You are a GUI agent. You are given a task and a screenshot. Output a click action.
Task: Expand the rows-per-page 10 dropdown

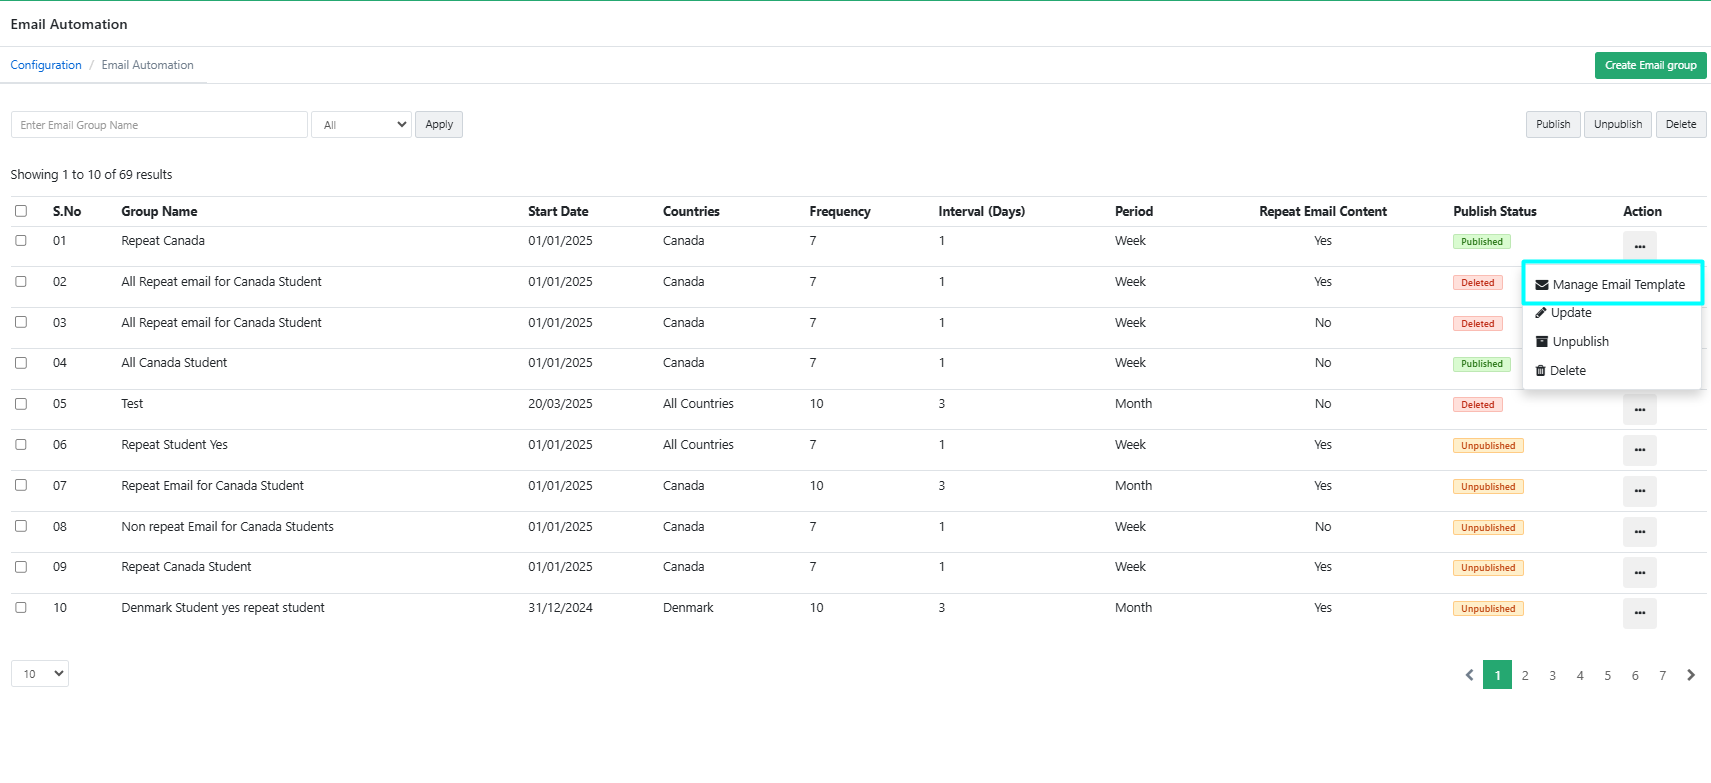pos(40,674)
